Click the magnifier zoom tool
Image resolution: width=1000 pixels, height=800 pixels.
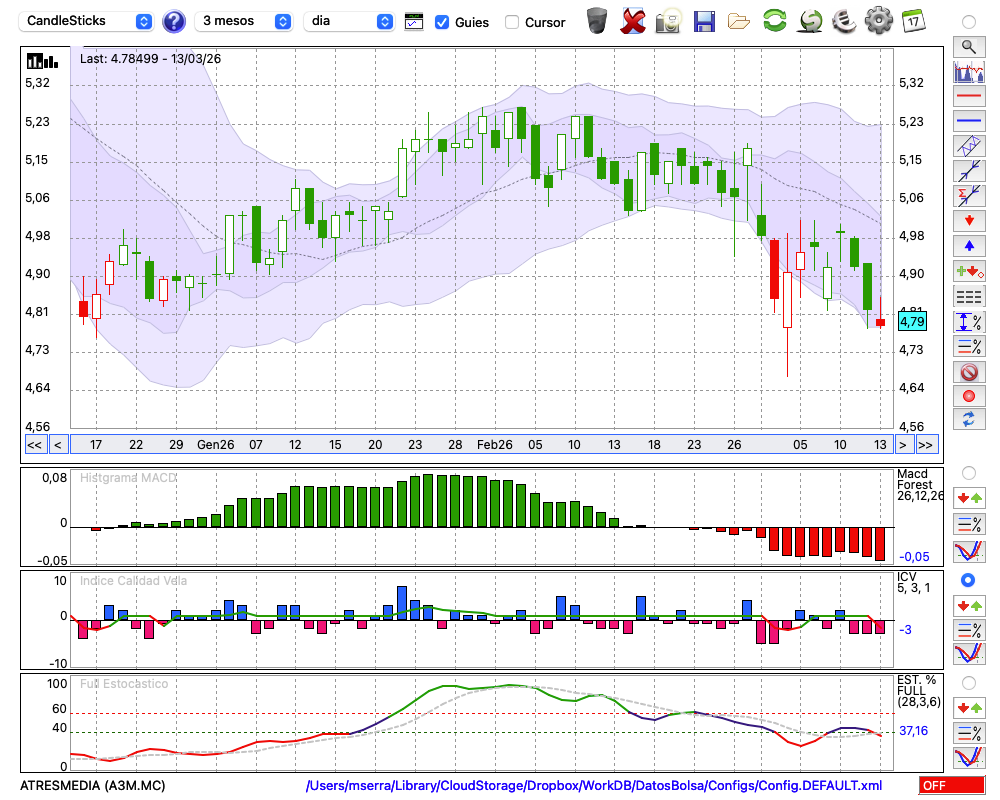(969, 47)
